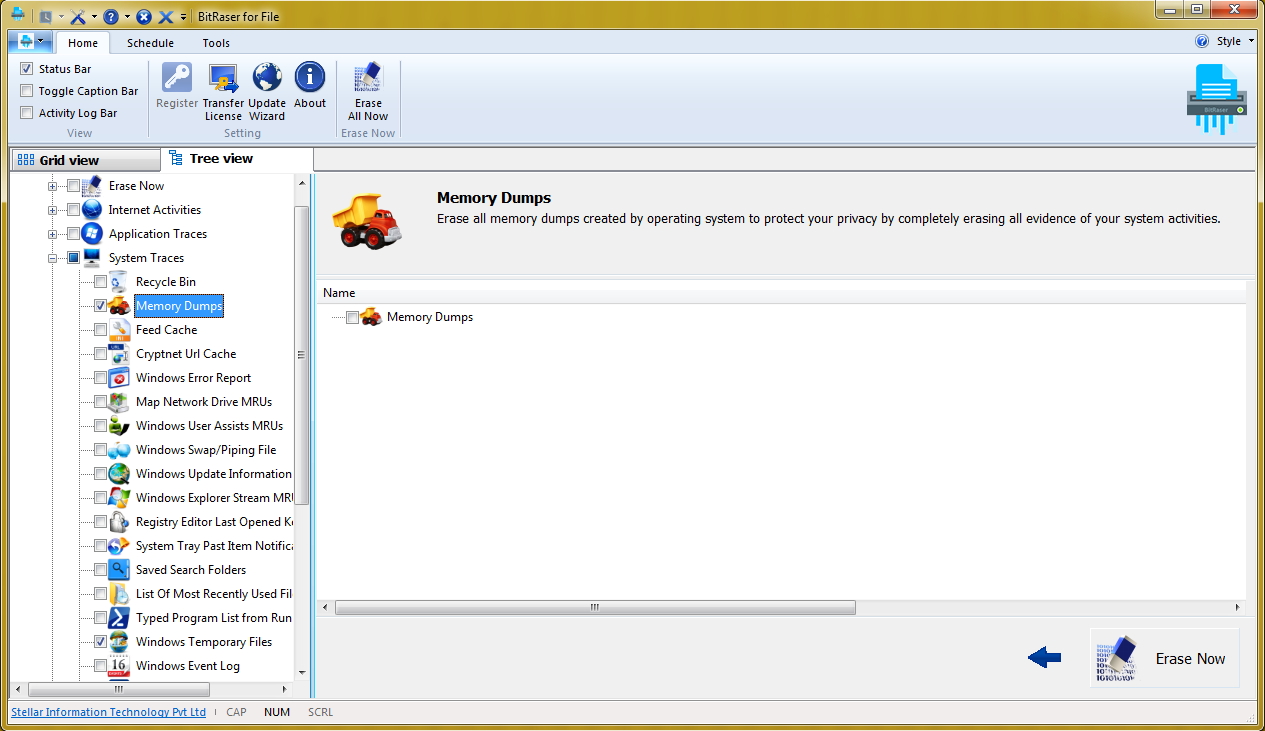Click the Windows Swap/Piping File icon
The width and height of the screenshot is (1265, 731).
click(119, 450)
